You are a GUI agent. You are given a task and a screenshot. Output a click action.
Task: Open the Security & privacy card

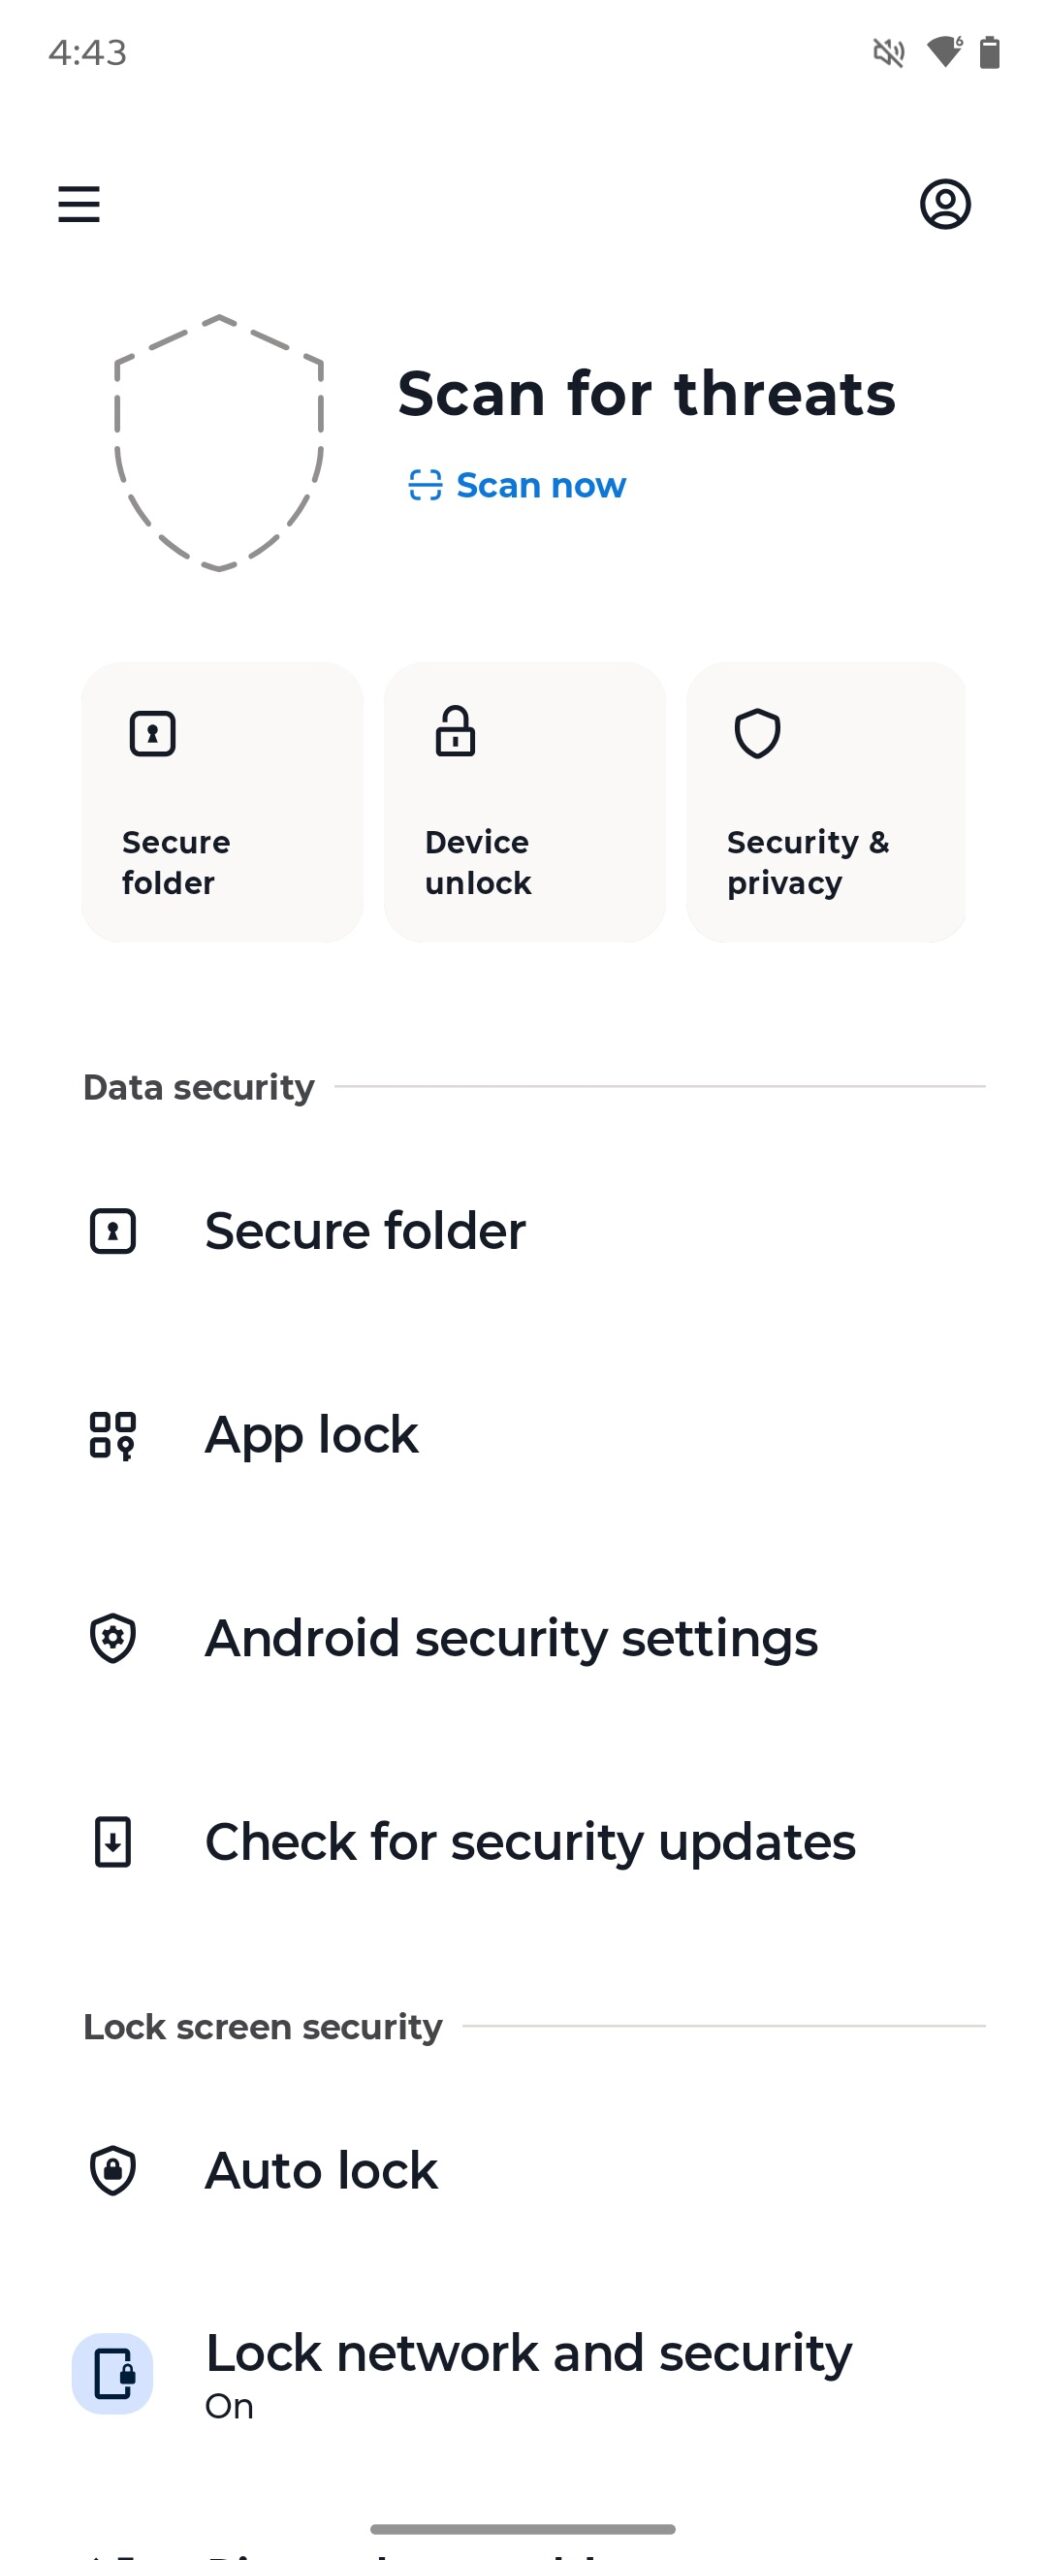point(826,802)
